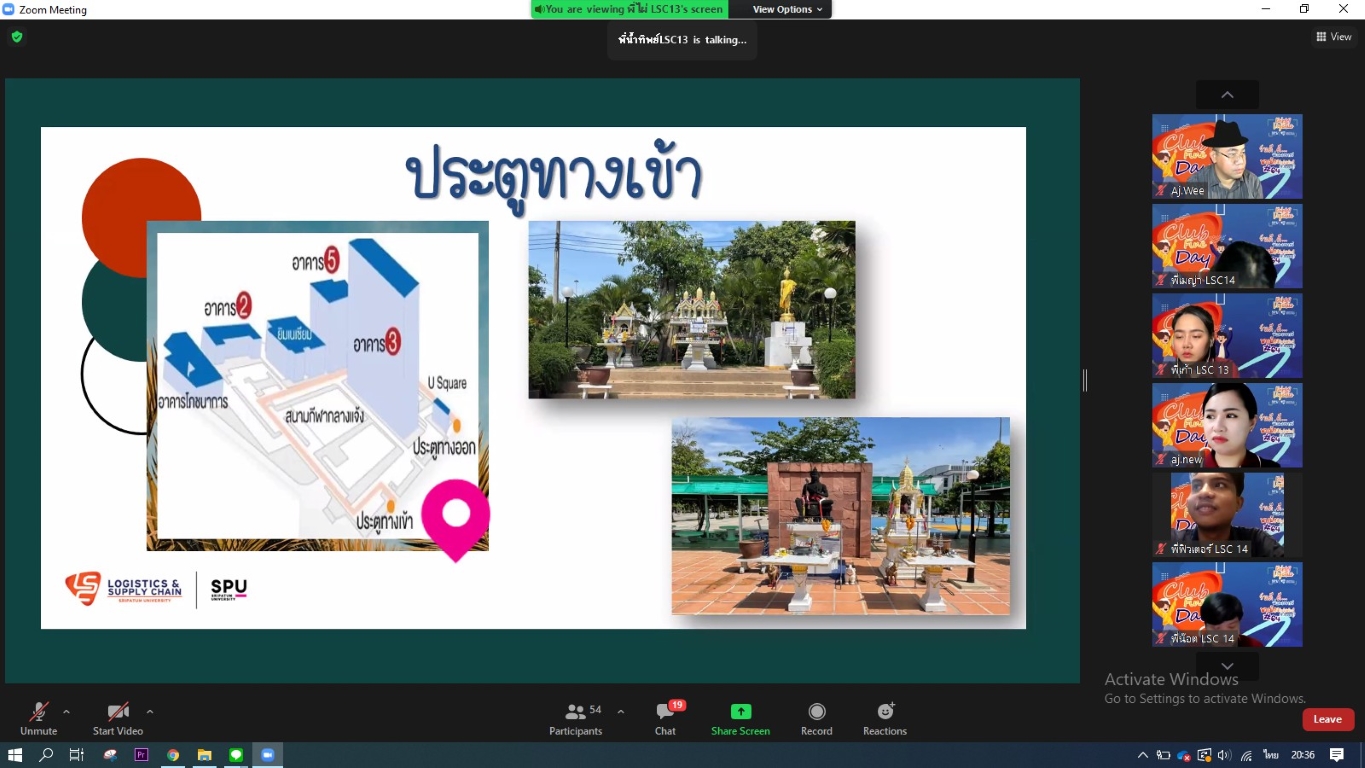1365x768 pixels.
Task: Select the Aj.Wee video thumbnail
Action: click(x=1227, y=156)
